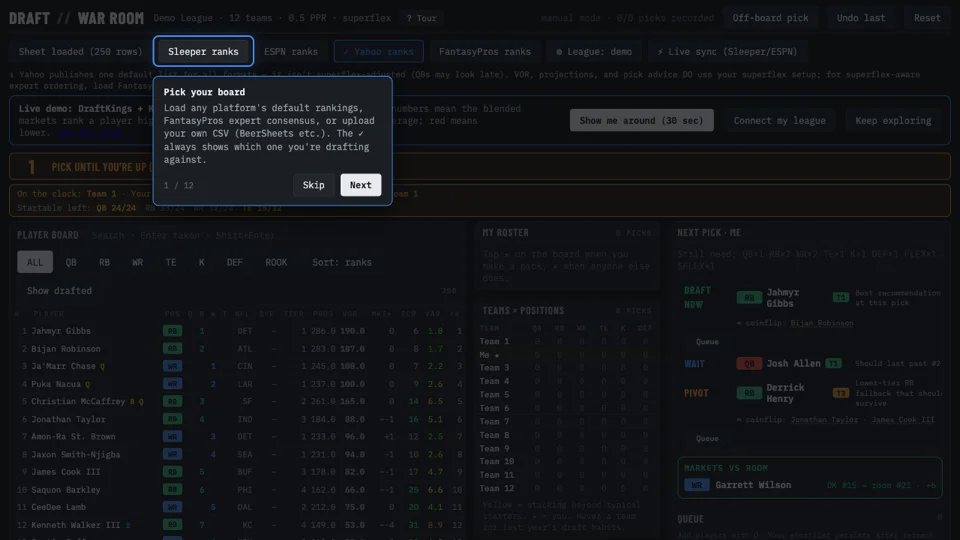Open the Tour help button
960x540 pixels.
pyautogui.click(x=422, y=18)
